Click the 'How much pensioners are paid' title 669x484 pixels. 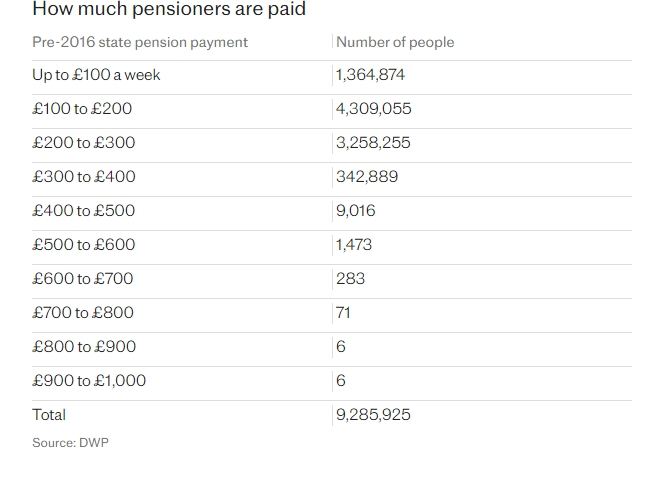pos(169,9)
